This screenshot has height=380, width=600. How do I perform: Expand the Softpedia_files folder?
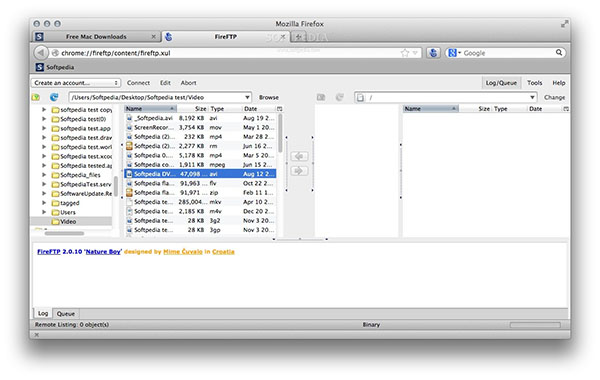click(x=44, y=175)
